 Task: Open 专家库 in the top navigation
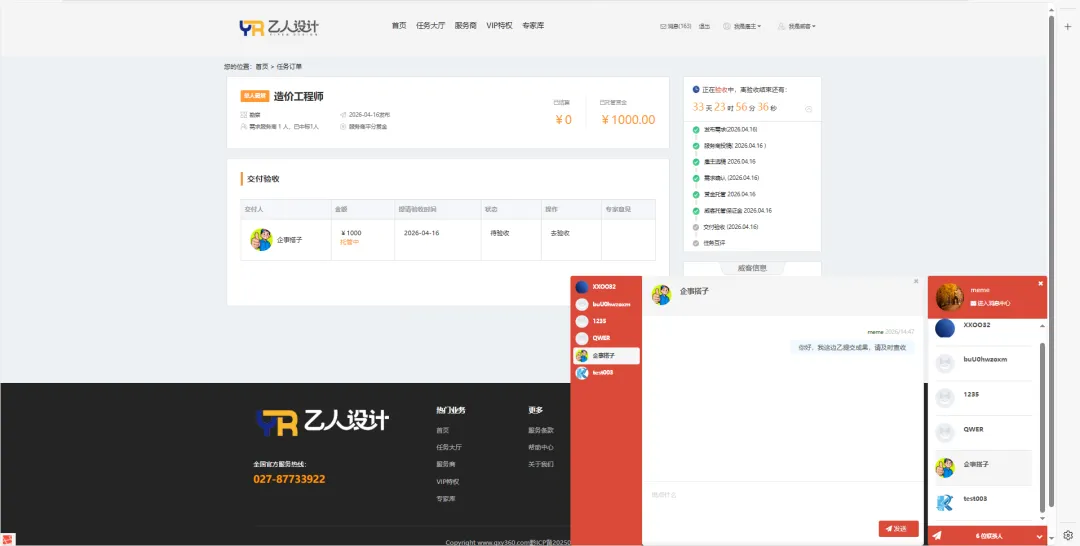point(533,25)
